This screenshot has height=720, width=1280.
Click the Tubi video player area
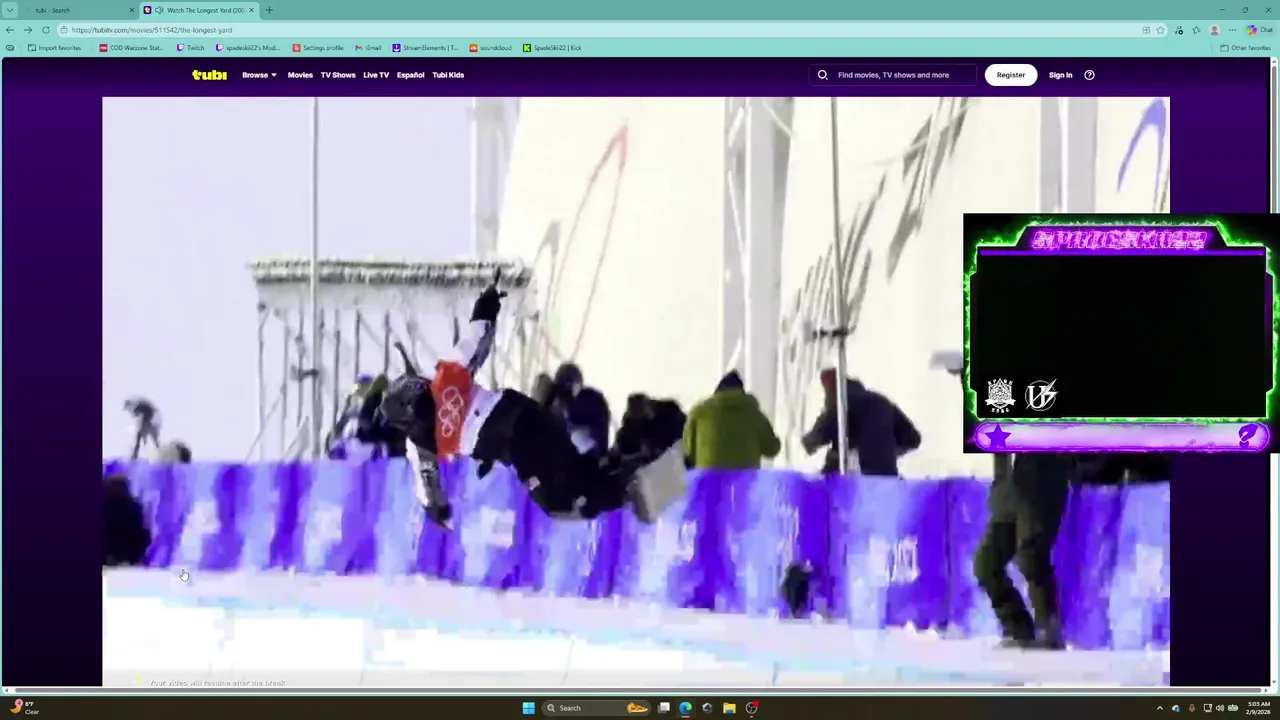(x=635, y=391)
